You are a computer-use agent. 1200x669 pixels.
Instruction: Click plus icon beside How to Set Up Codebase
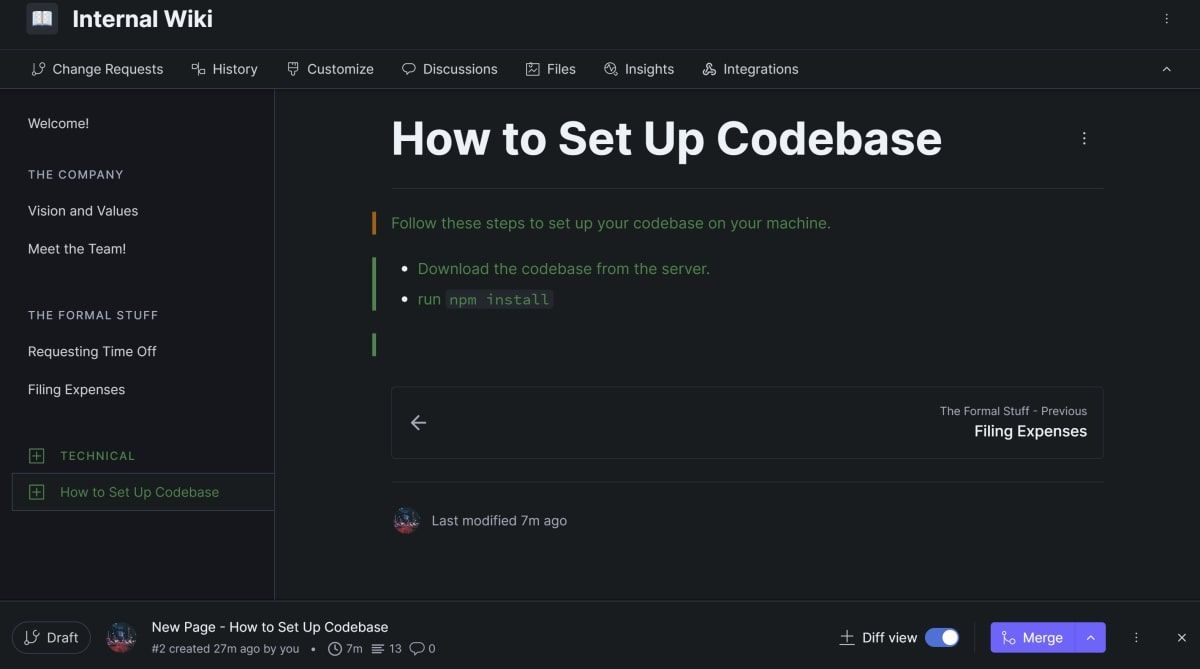[37, 492]
